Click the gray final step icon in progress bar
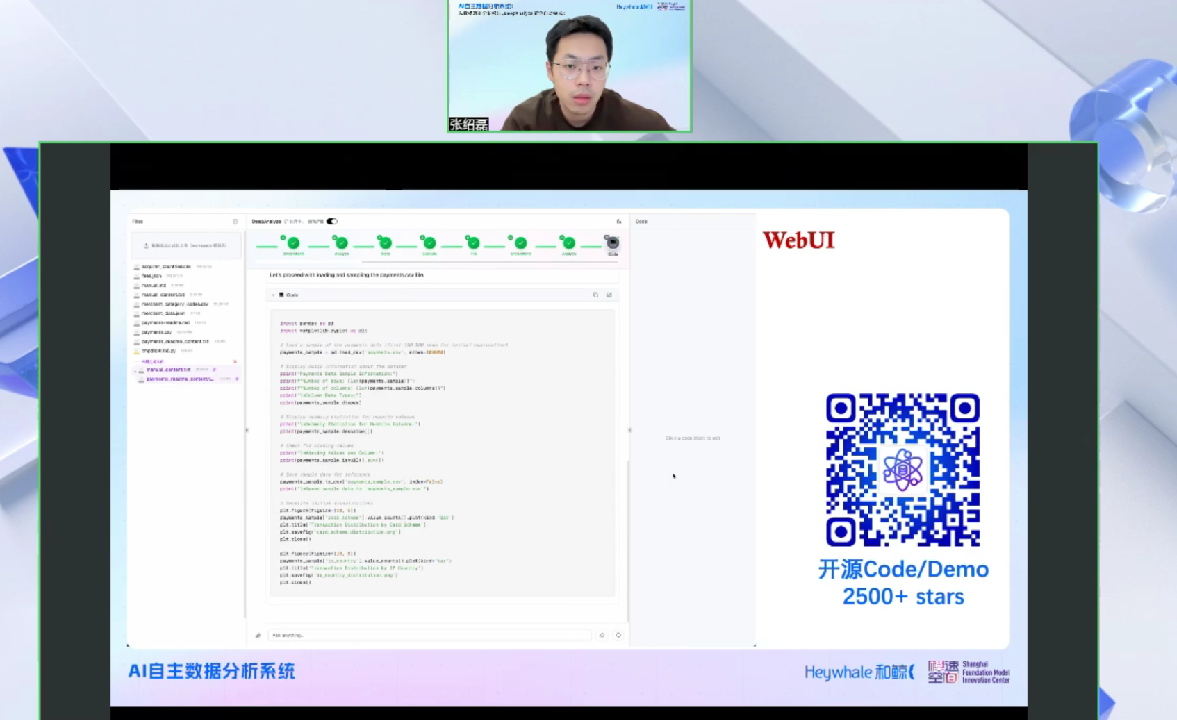Viewport: 1177px width, 720px height. click(613, 243)
